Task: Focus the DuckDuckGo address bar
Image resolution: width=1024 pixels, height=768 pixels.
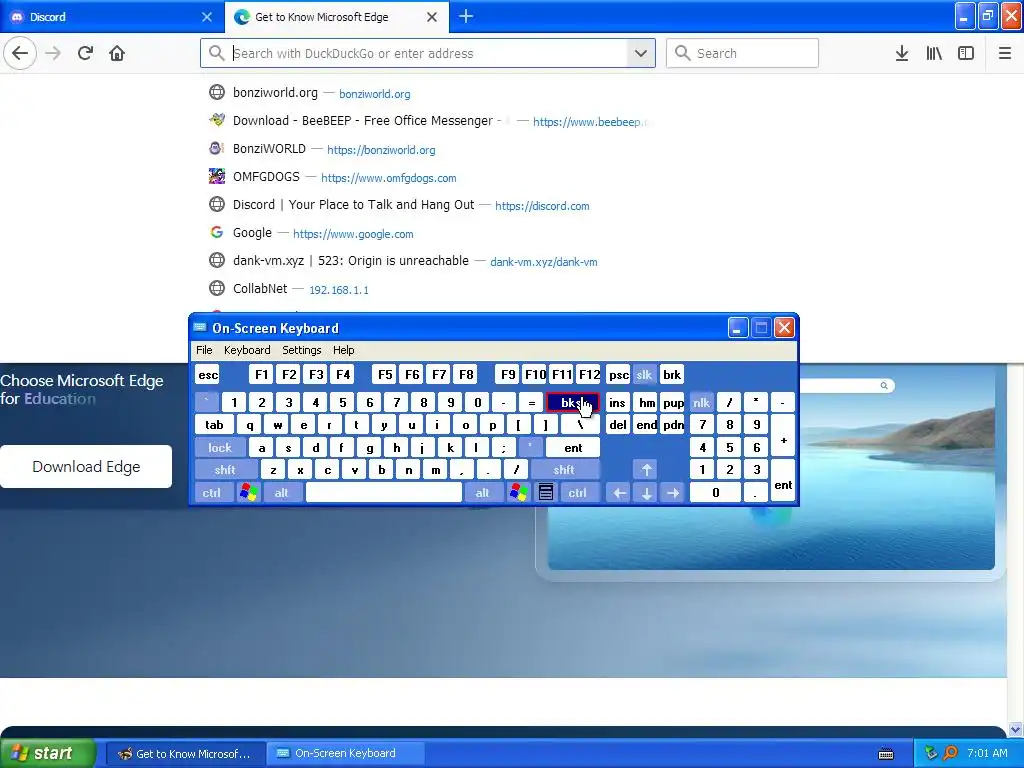Action: click(x=428, y=53)
